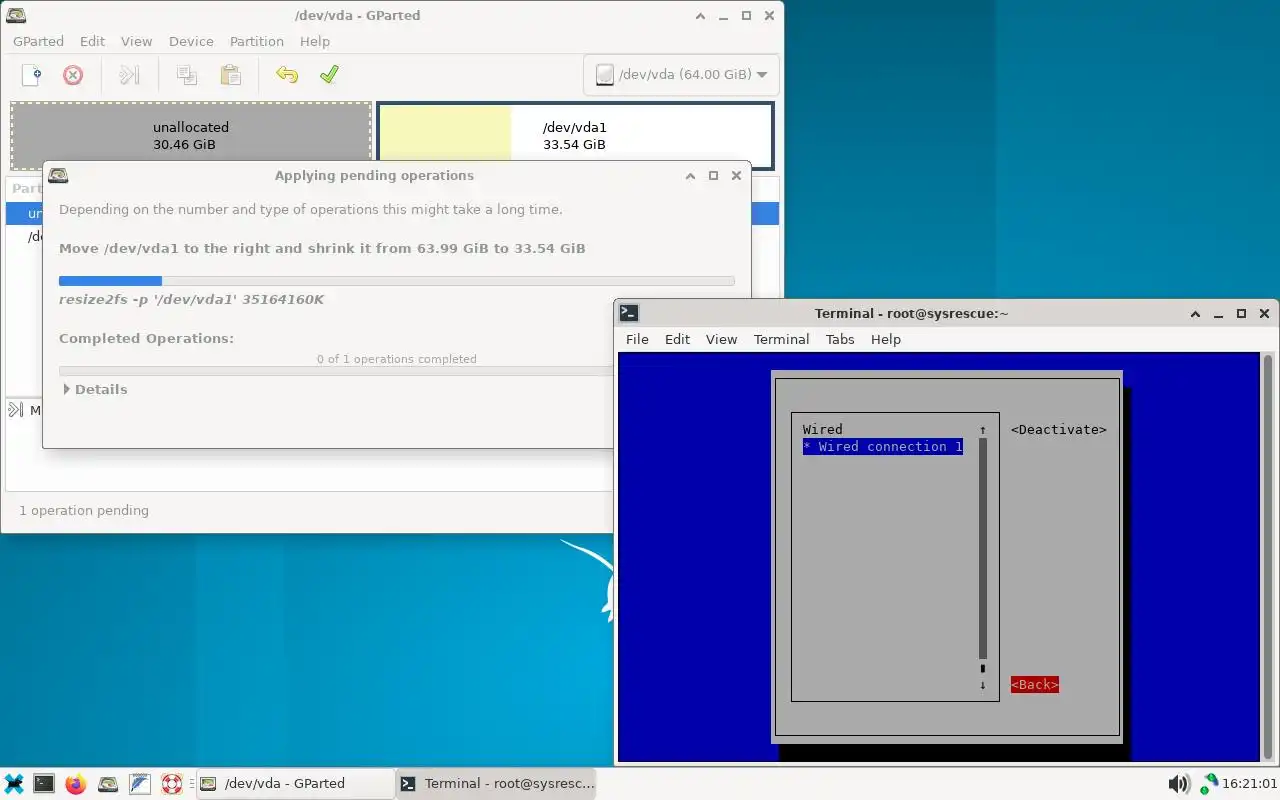Click the volume speaker icon in tray

point(1179,784)
